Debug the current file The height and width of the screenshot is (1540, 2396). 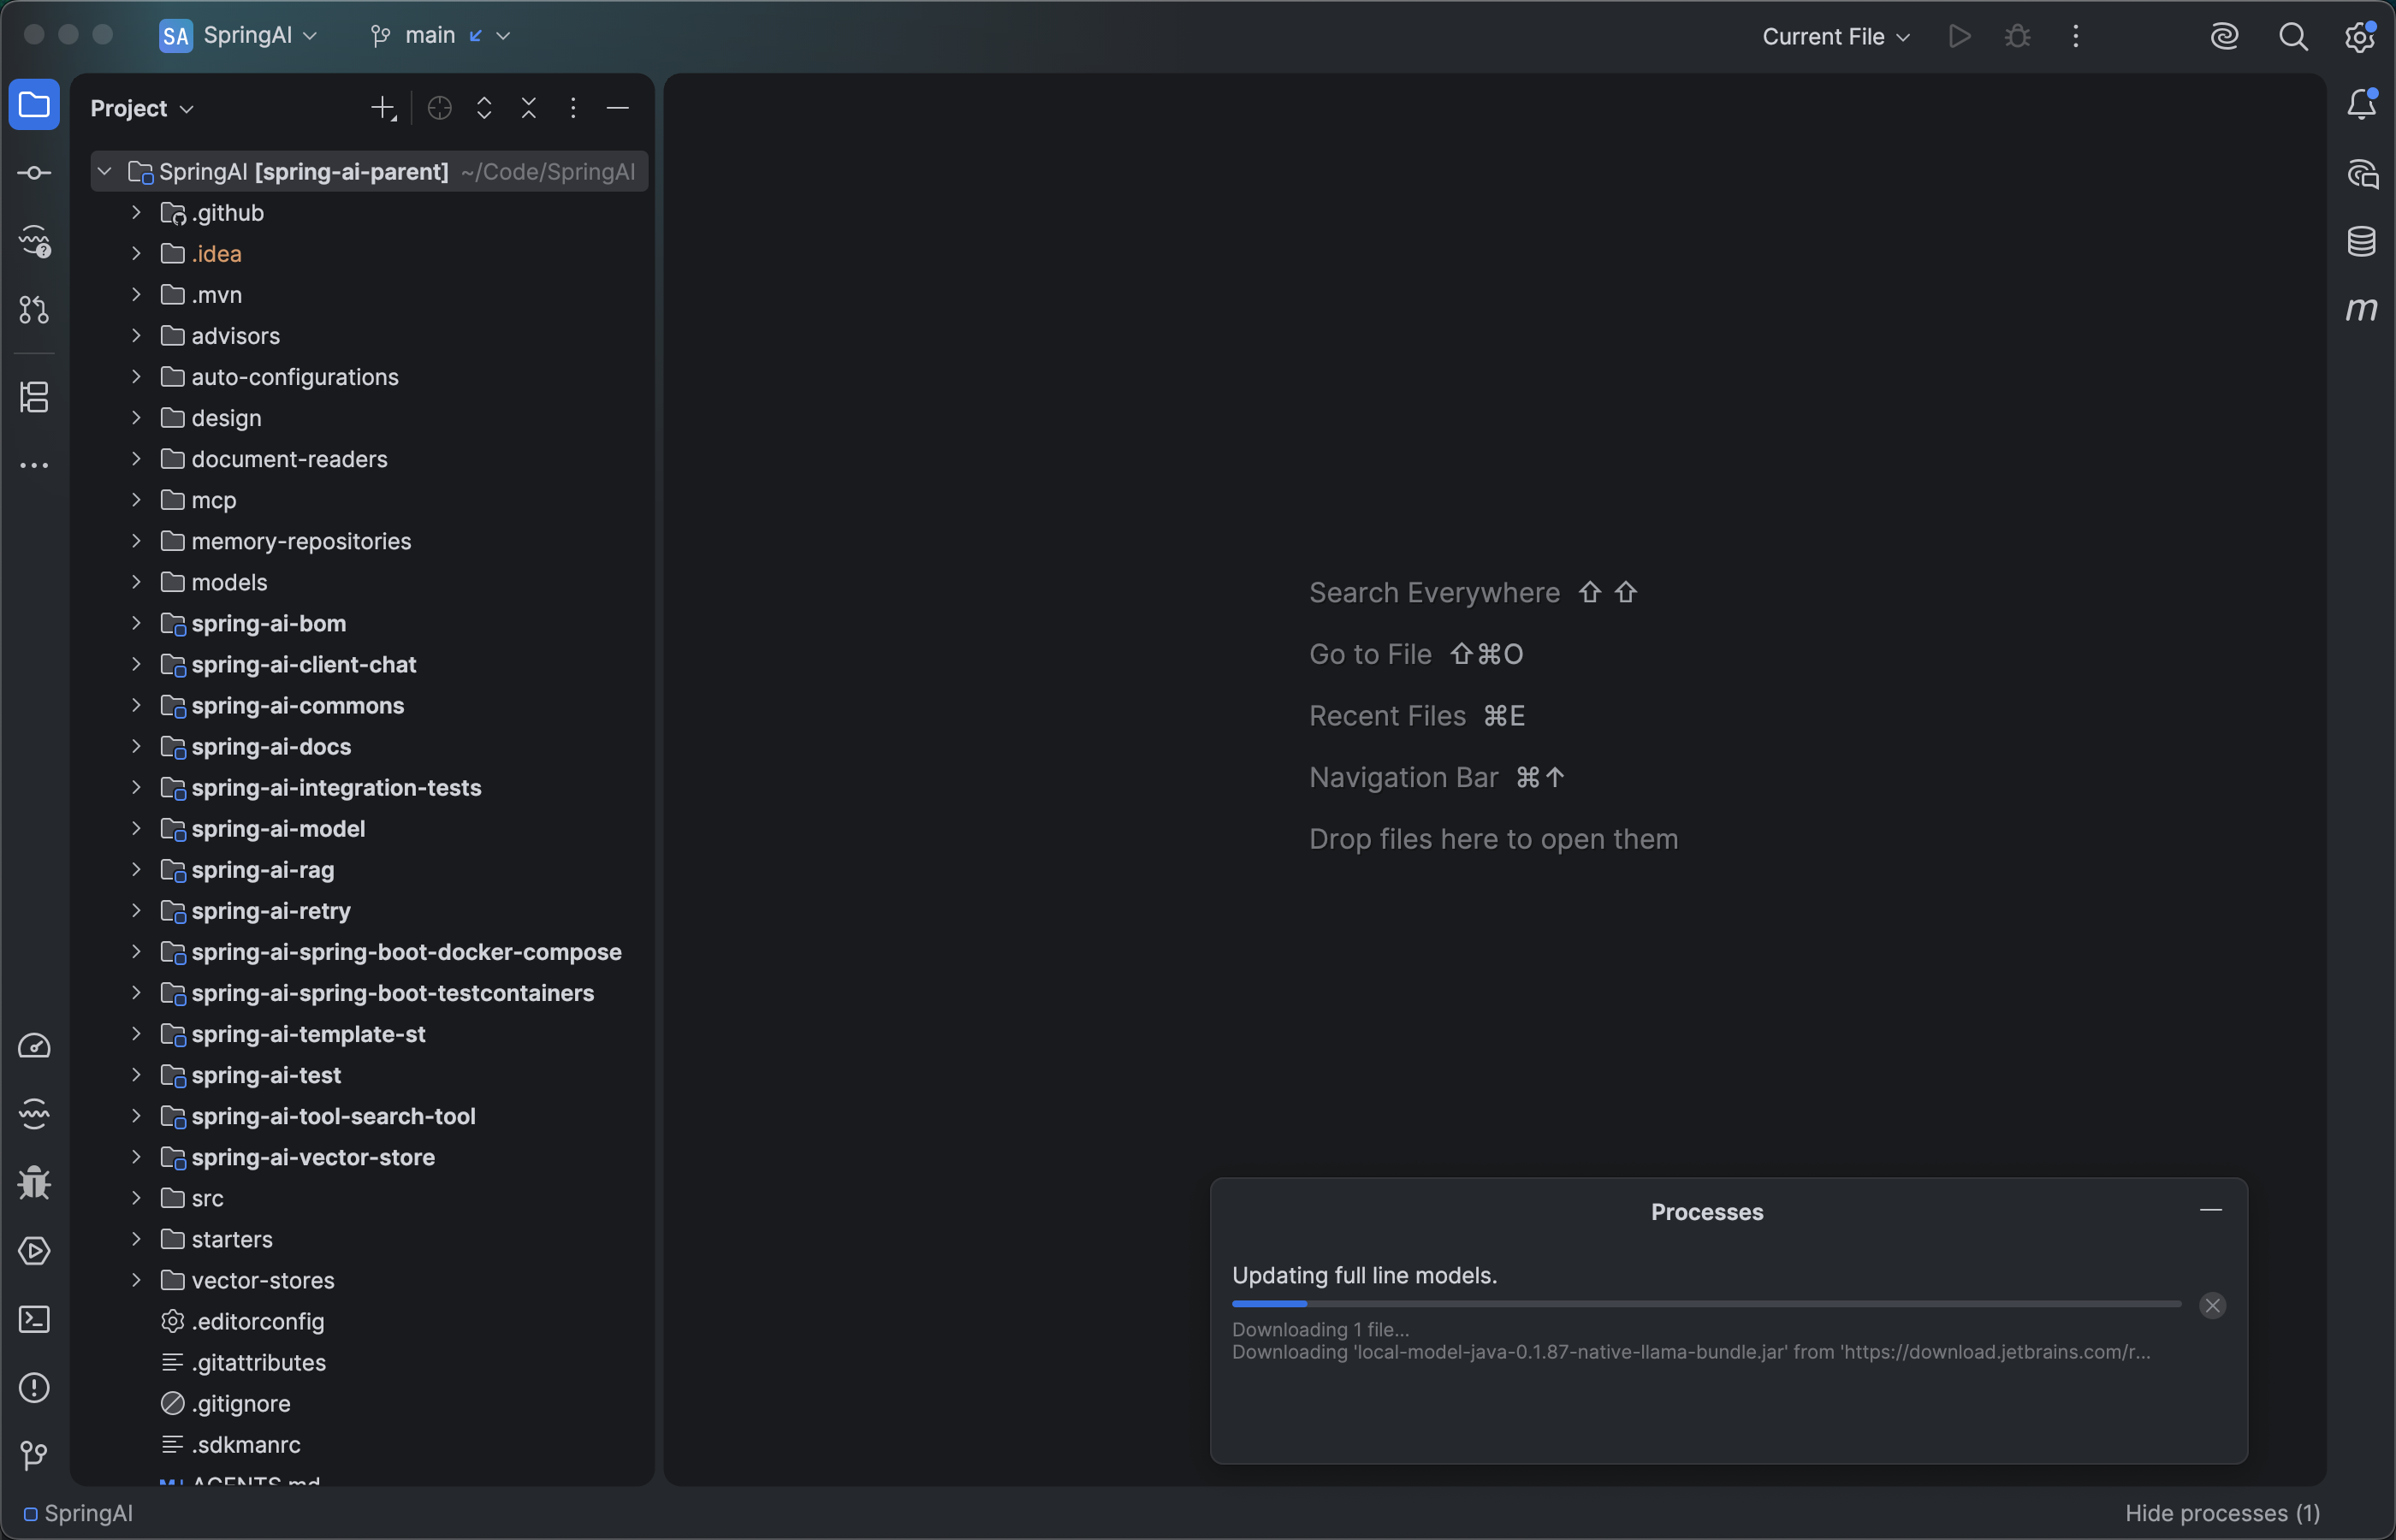click(x=2017, y=37)
